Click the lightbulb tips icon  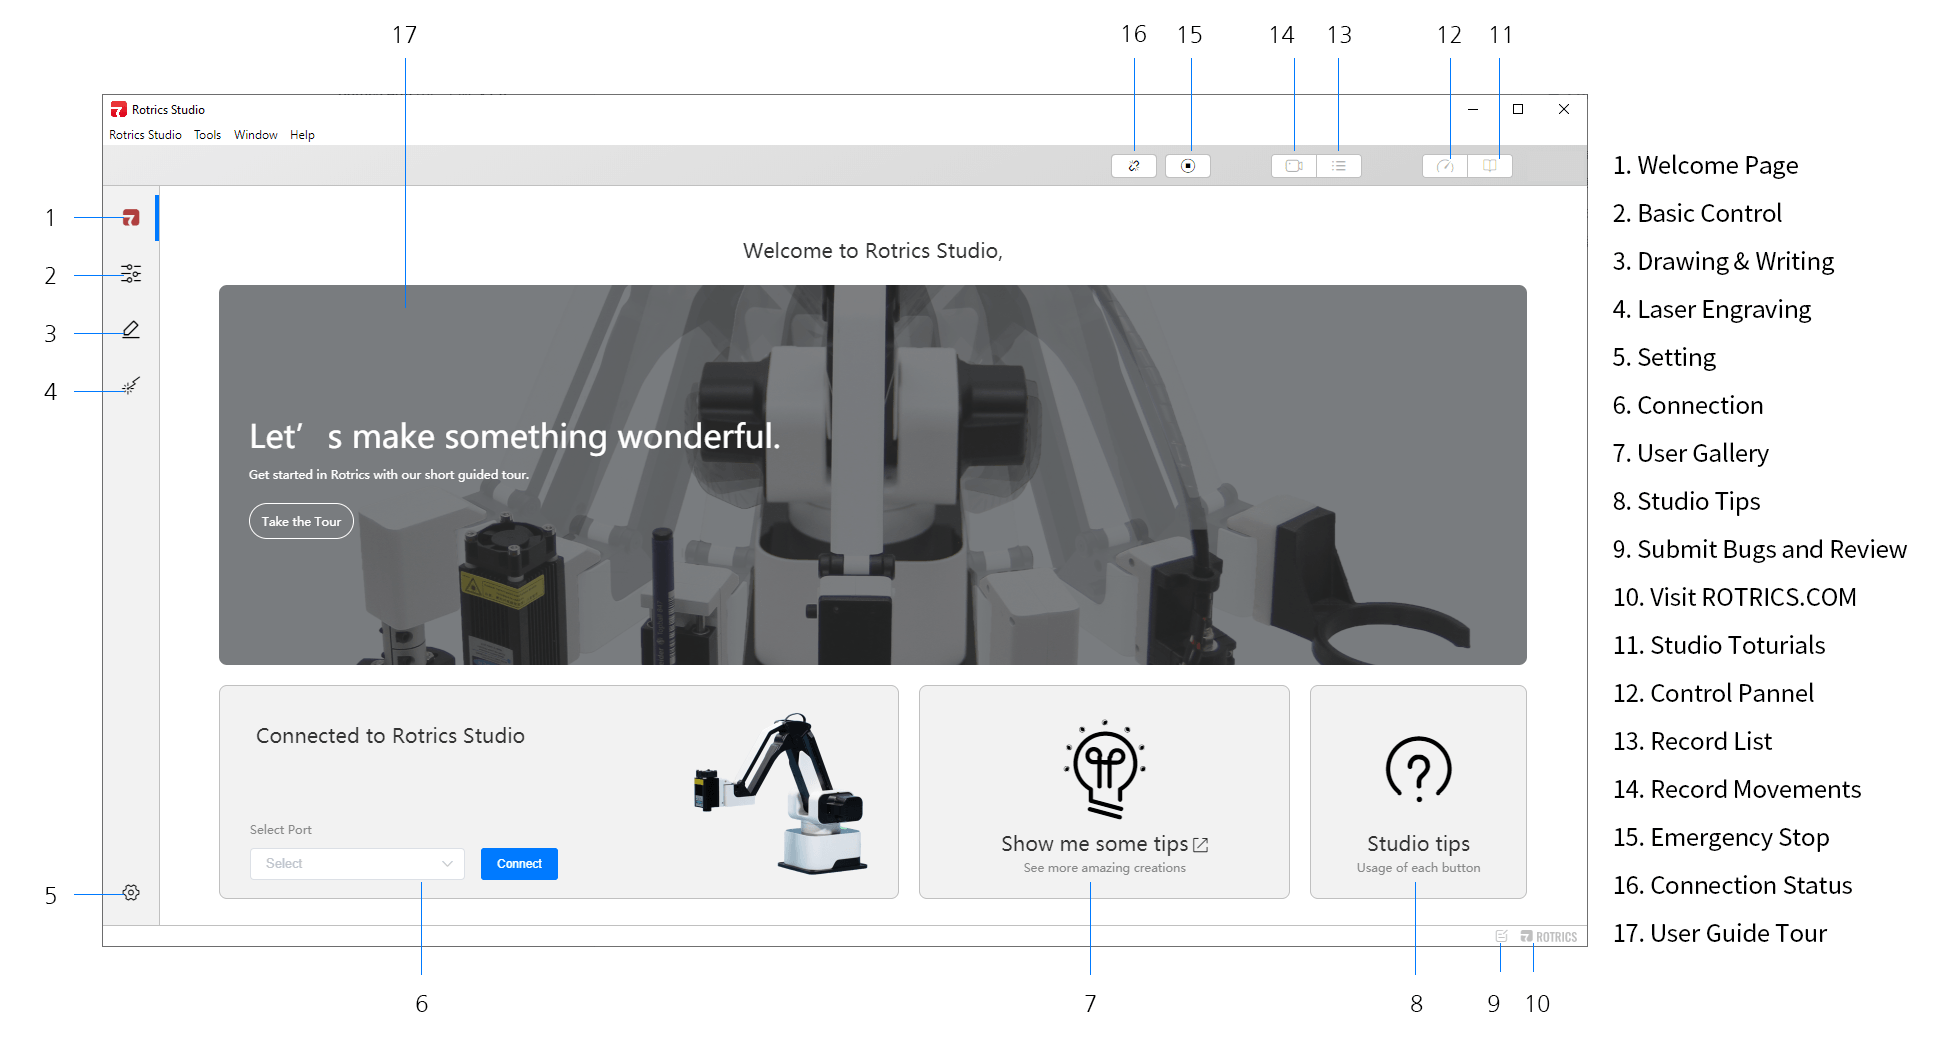(x=1105, y=769)
